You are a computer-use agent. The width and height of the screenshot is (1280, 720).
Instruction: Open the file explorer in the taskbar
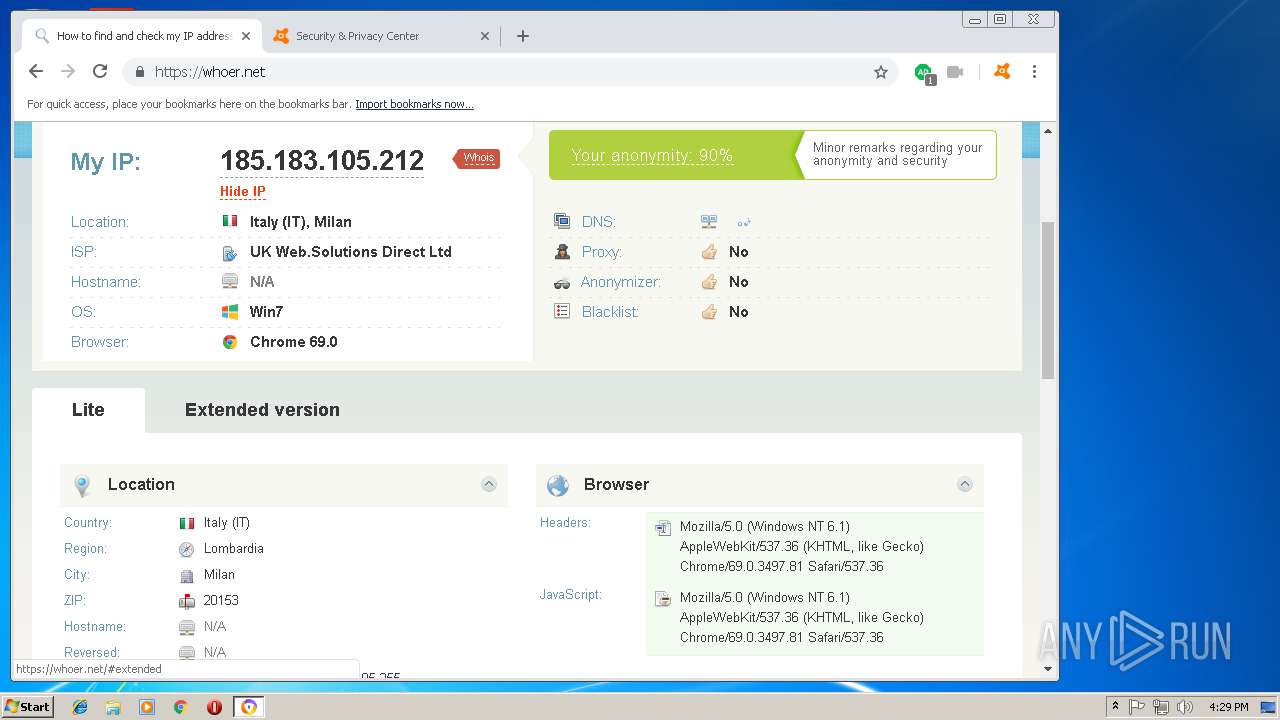[x=113, y=707]
